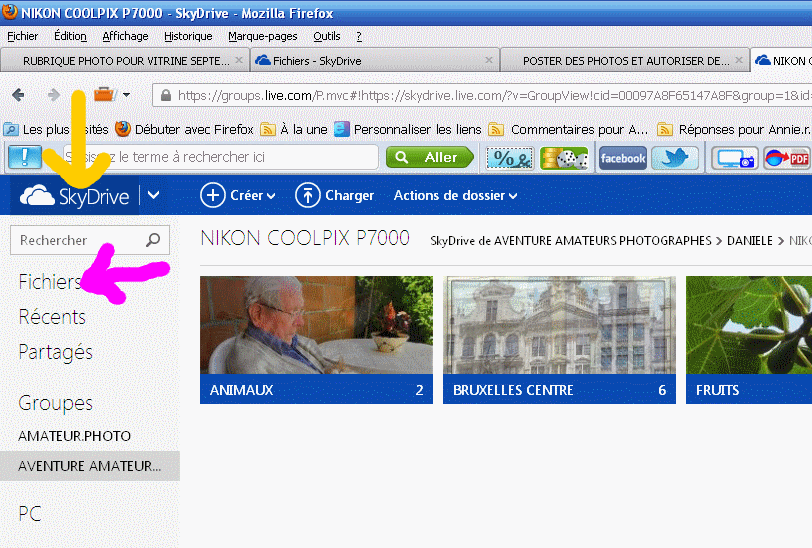812x548 pixels.
Task: Click the Charger upload button
Action: (x=335, y=195)
